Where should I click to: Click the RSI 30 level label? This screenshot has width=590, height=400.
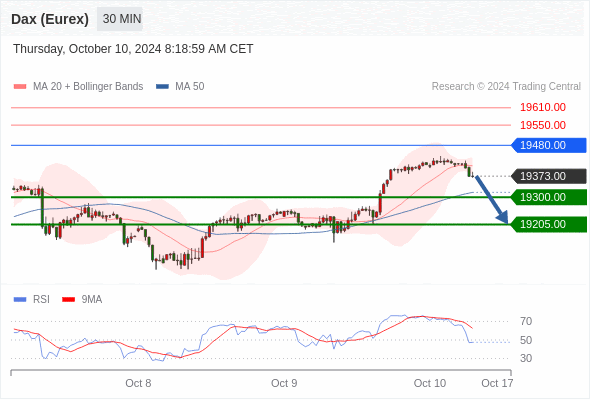pos(526,358)
